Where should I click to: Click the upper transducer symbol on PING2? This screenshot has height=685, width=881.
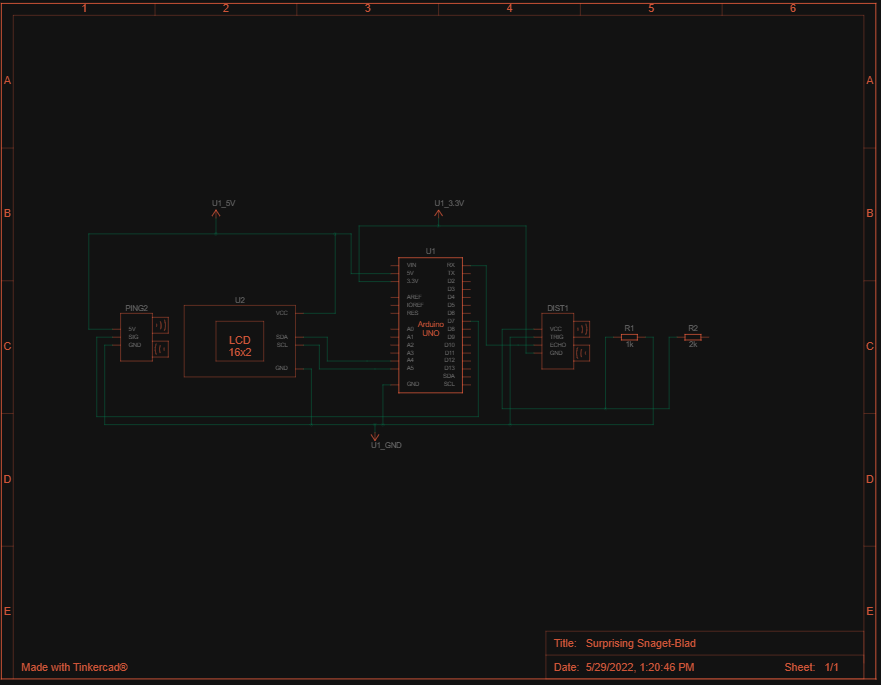tap(160, 325)
